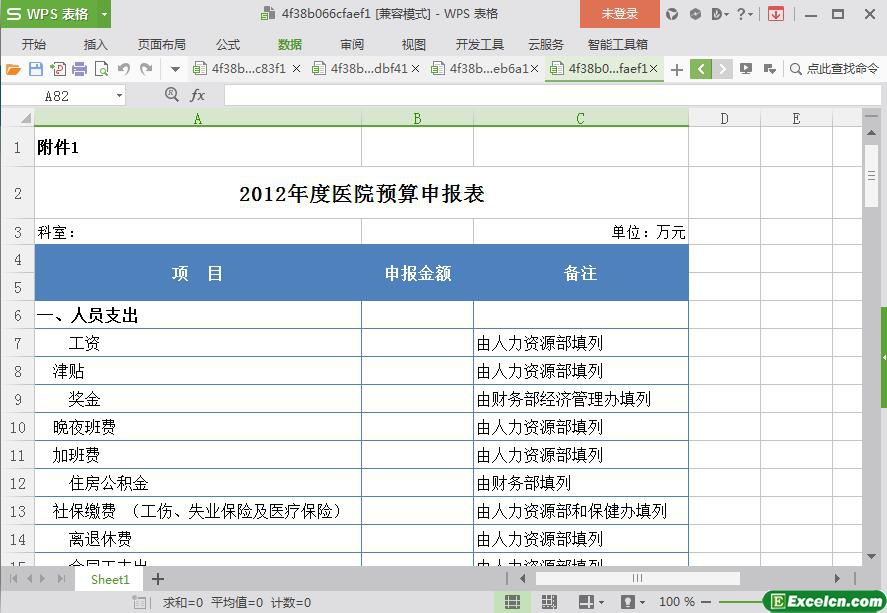Click the hexagon icon in the title bar
The height and width of the screenshot is (613, 887).
click(695, 14)
